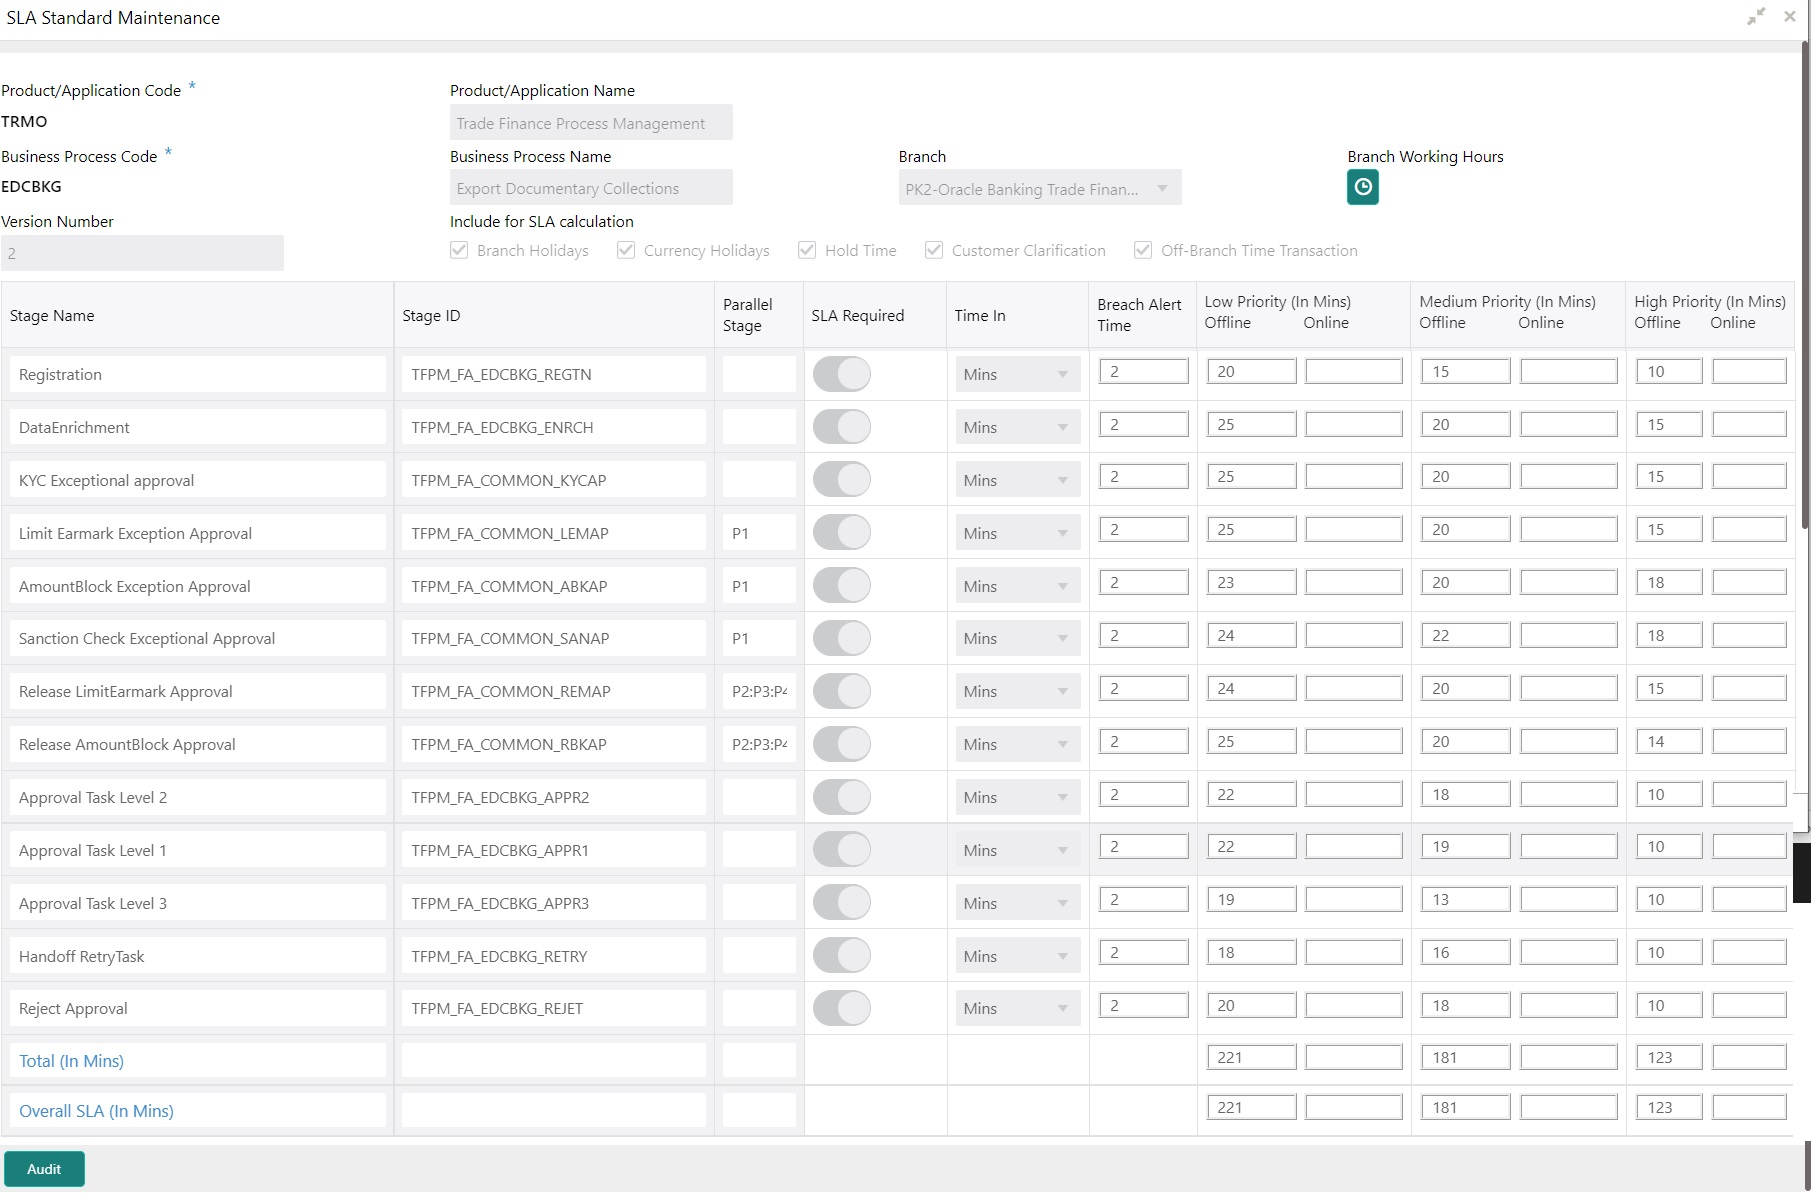Click Medium Priority Offline field for Sanction Check row
Screen dimensions: 1811x1194
click(1465, 635)
